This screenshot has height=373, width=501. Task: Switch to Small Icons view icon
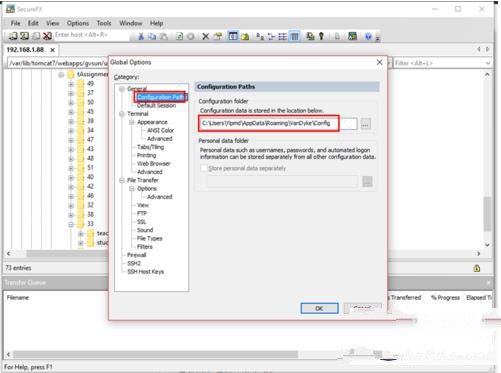[x=271, y=36]
